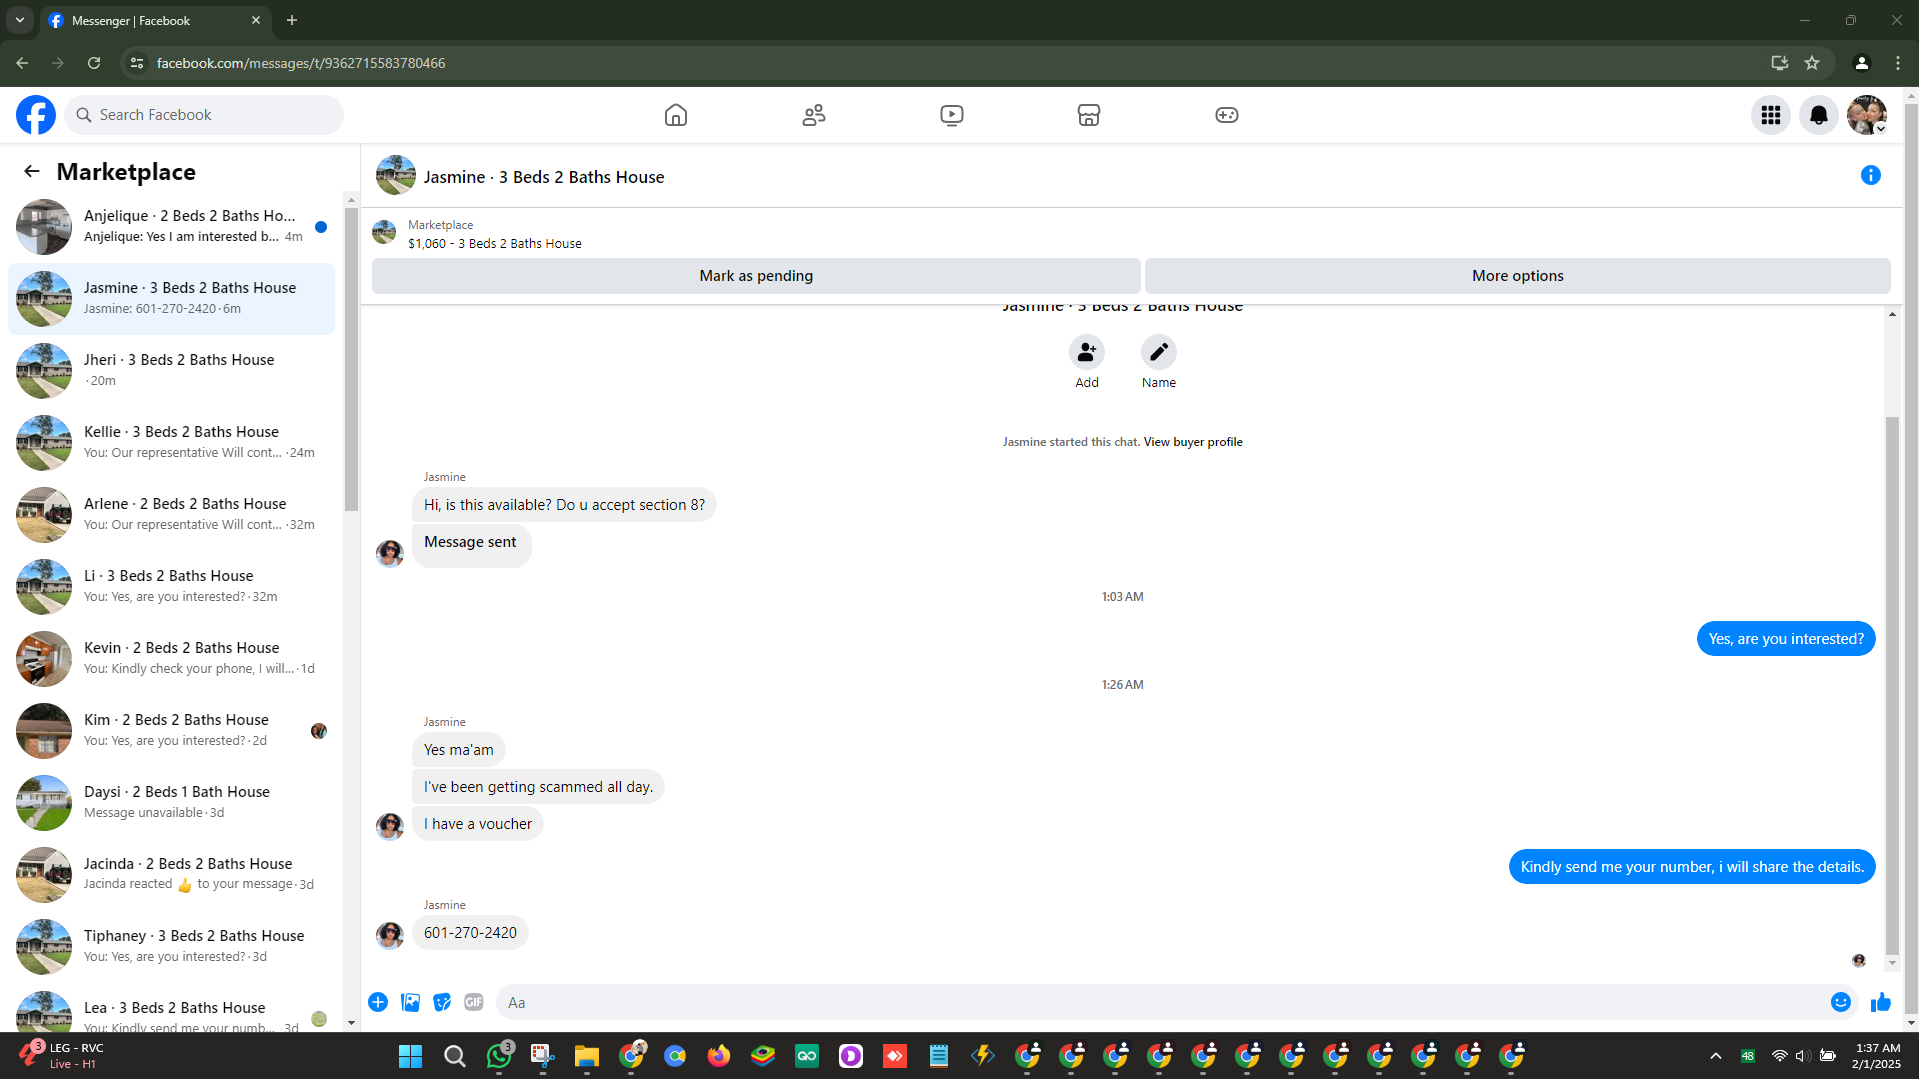Viewport: 1919px width, 1079px height.
Task: Click the 'Hi, is this available?' message
Action: [564, 505]
